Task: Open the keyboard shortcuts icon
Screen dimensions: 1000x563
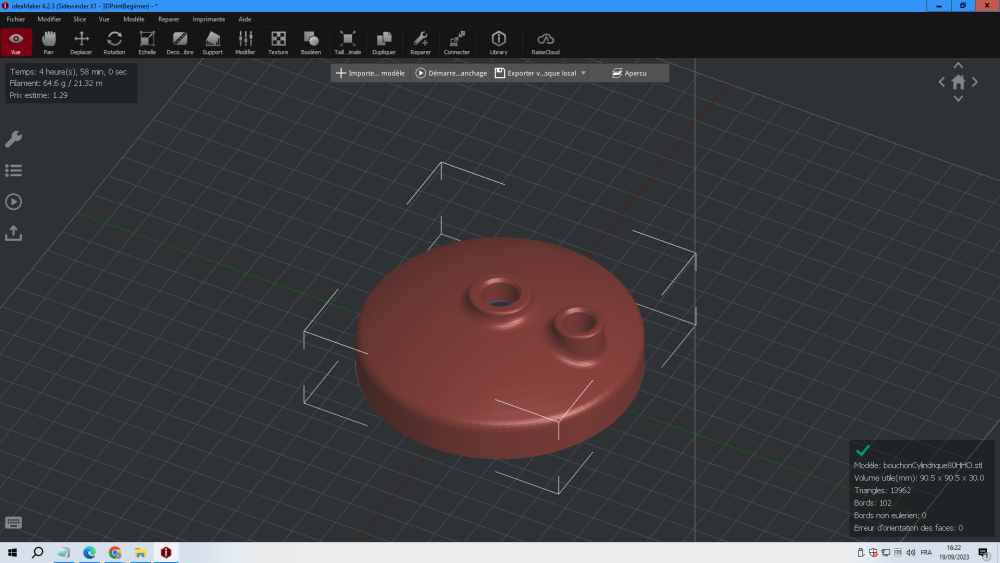Action: pyautogui.click(x=13, y=523)
